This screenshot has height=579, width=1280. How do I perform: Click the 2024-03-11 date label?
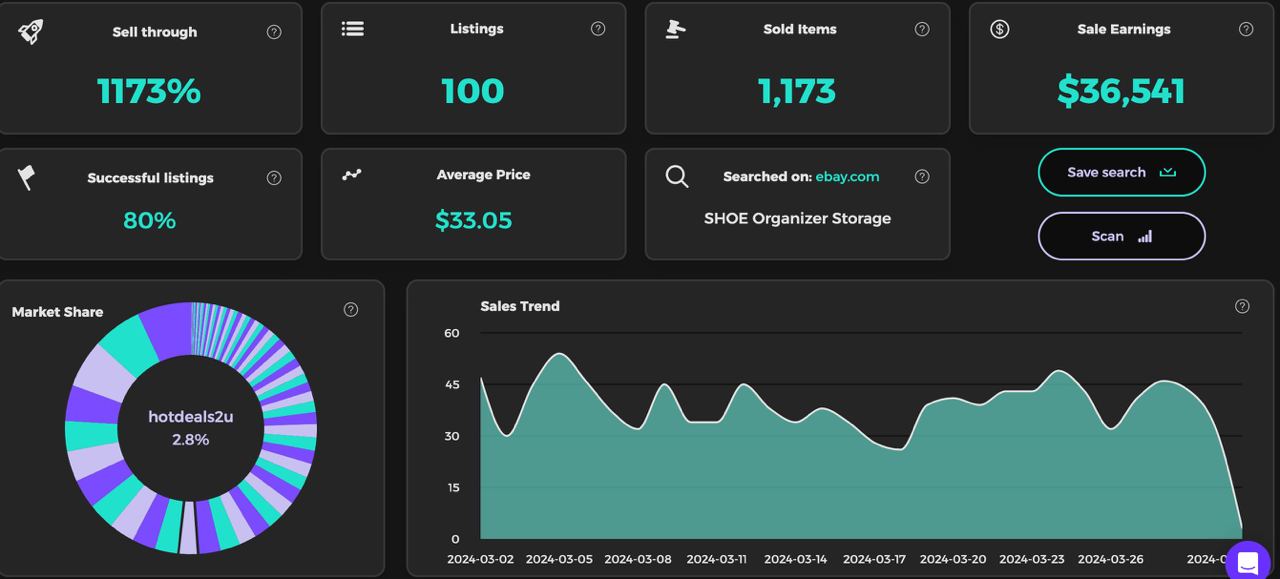pos(717,560)
